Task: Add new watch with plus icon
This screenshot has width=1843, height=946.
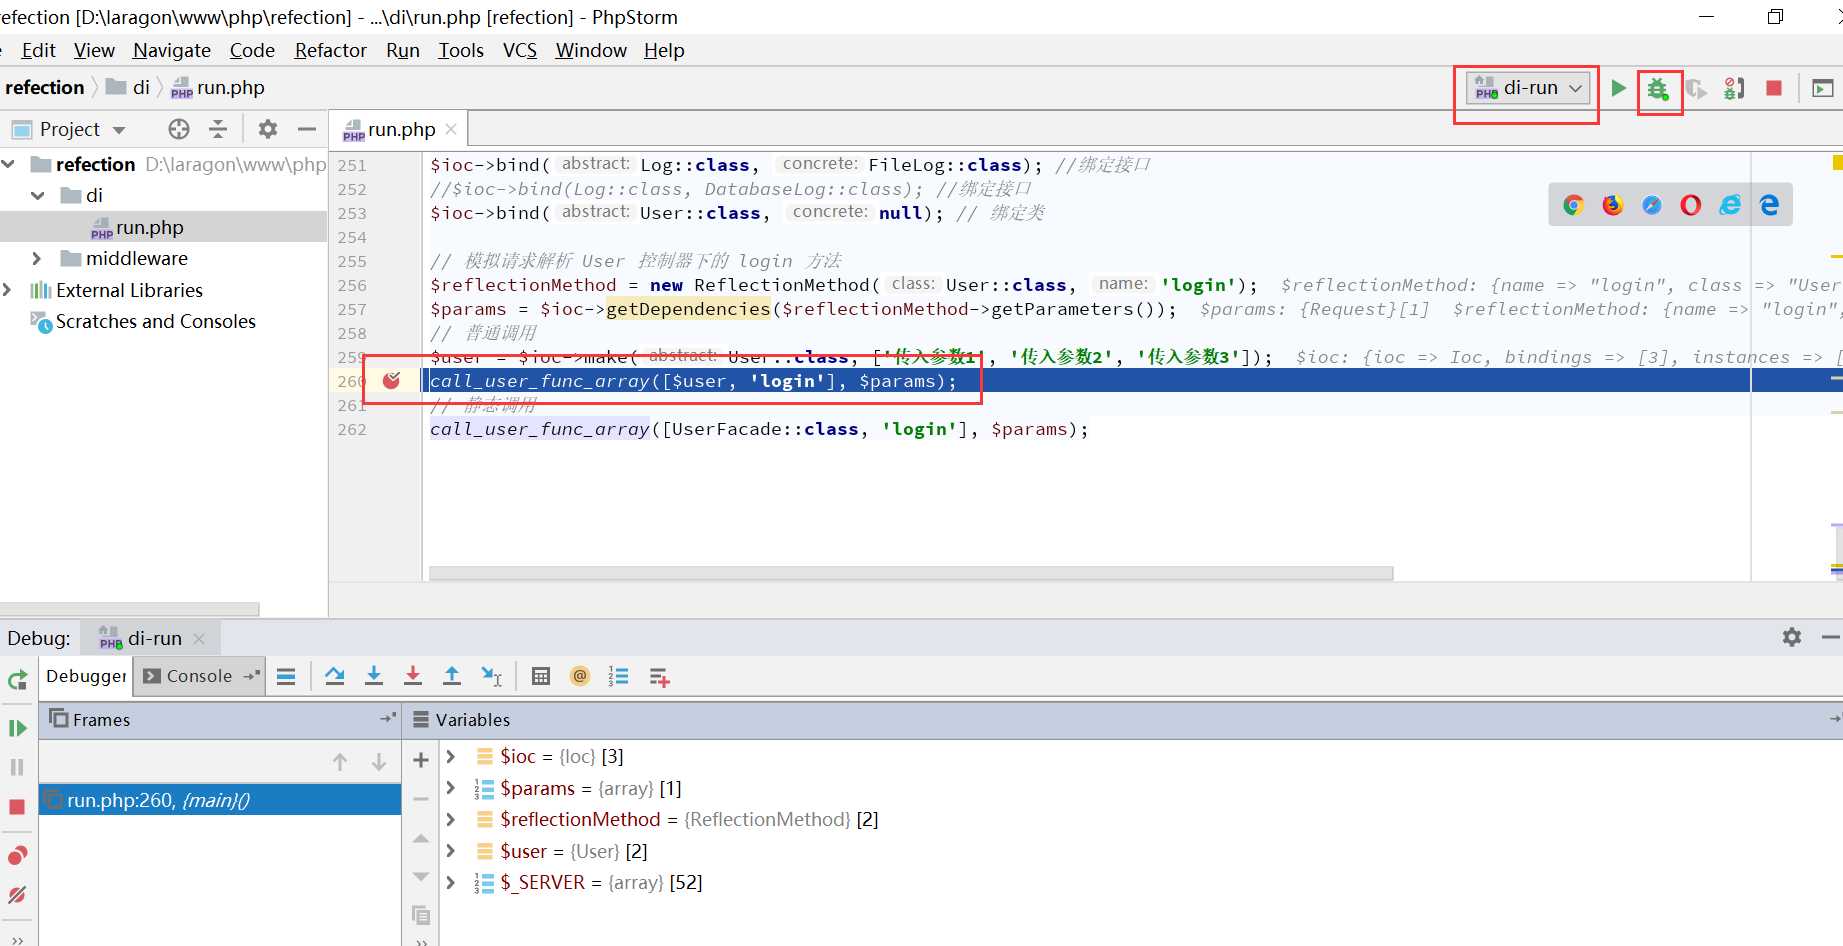Action: (421, 760)
